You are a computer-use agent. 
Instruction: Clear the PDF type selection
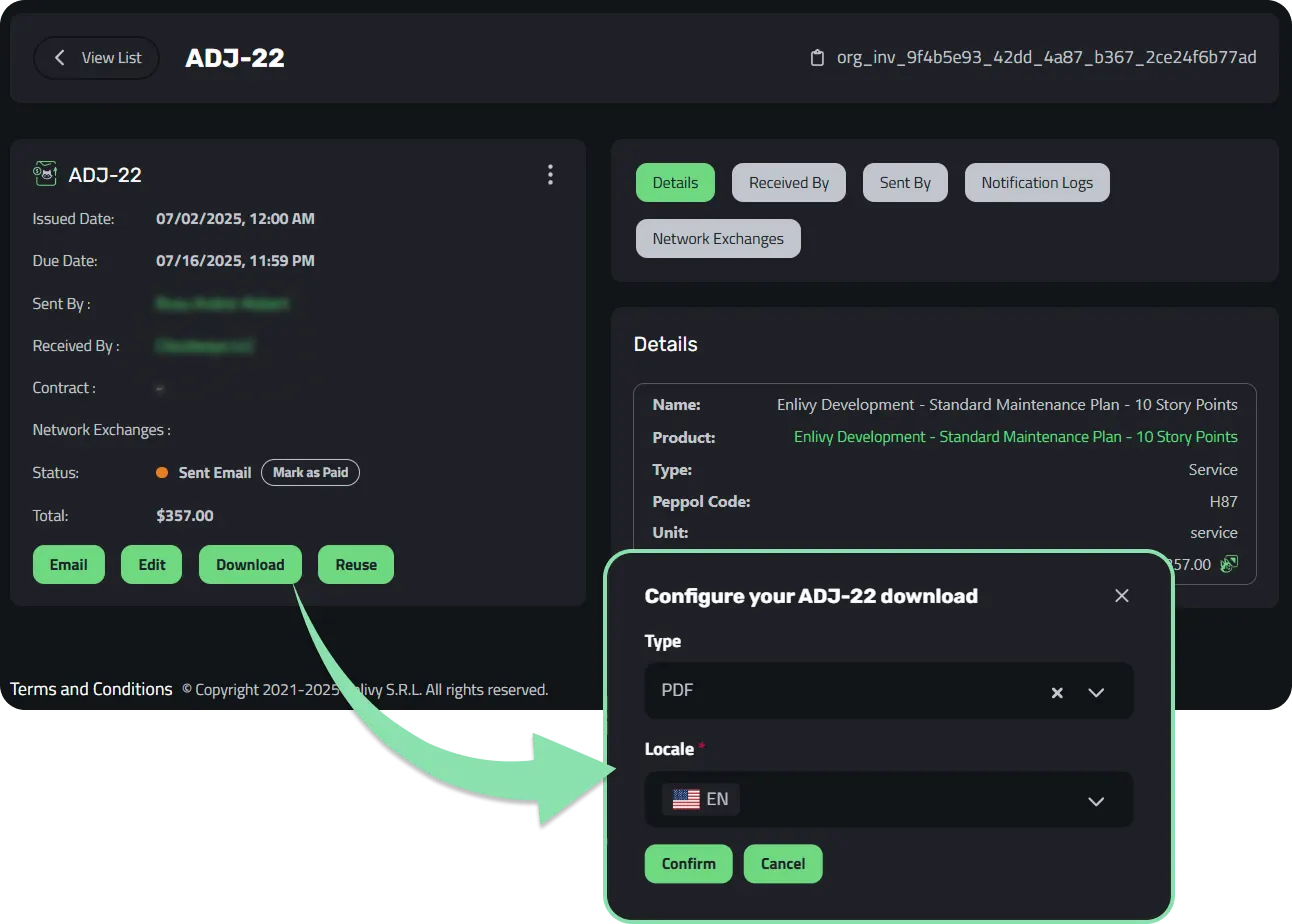[x=1057, y=692]
